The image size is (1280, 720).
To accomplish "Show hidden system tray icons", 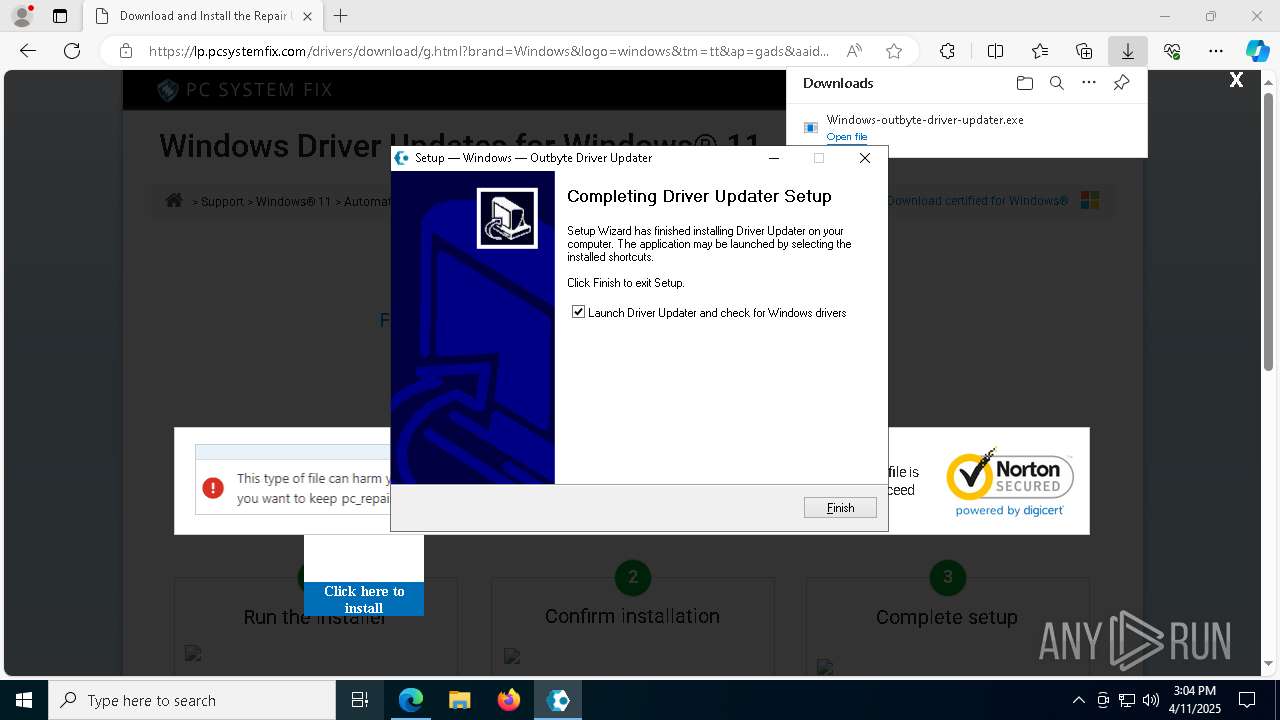I will click(x=1078, y=700).
